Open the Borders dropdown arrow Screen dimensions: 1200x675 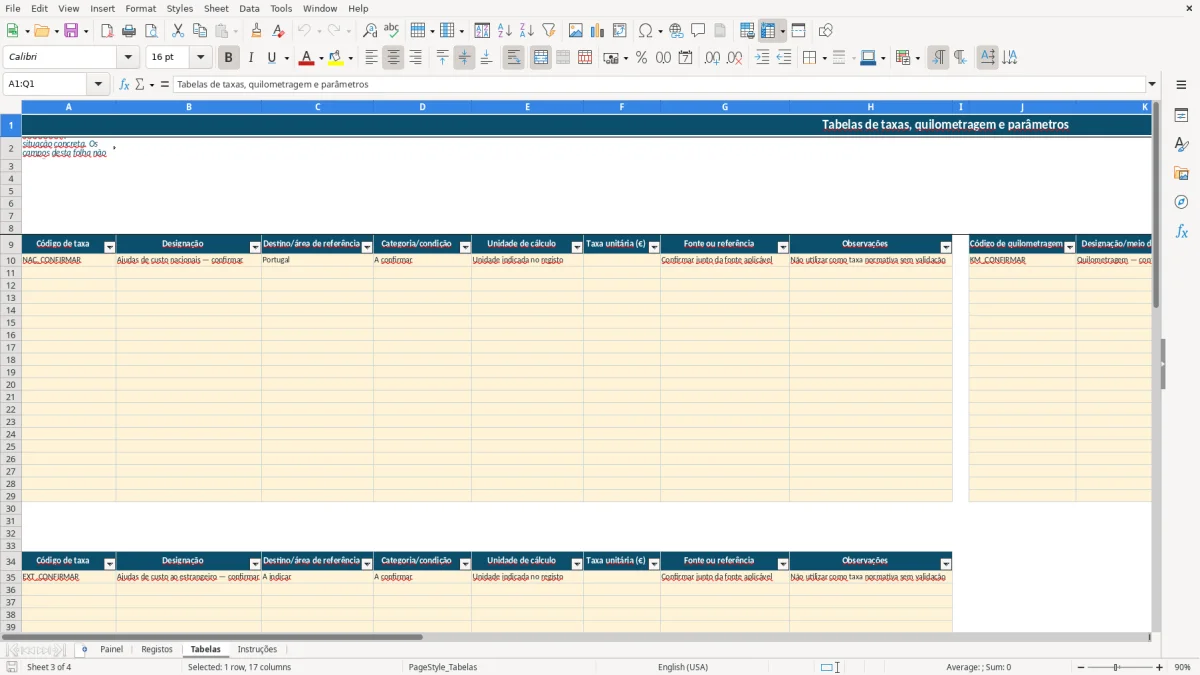pos(823,58)
